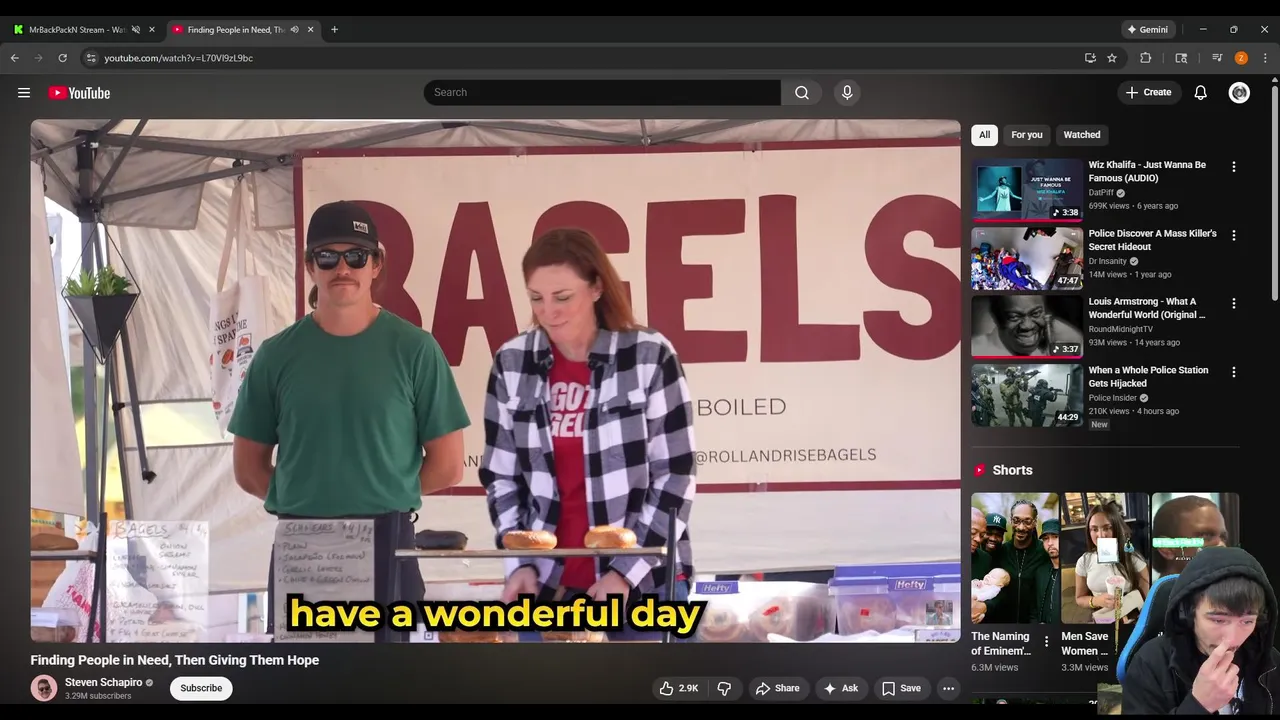Dislike the video with thumbs down
The image size is (1280, 720).
click(x=724, y=688)
